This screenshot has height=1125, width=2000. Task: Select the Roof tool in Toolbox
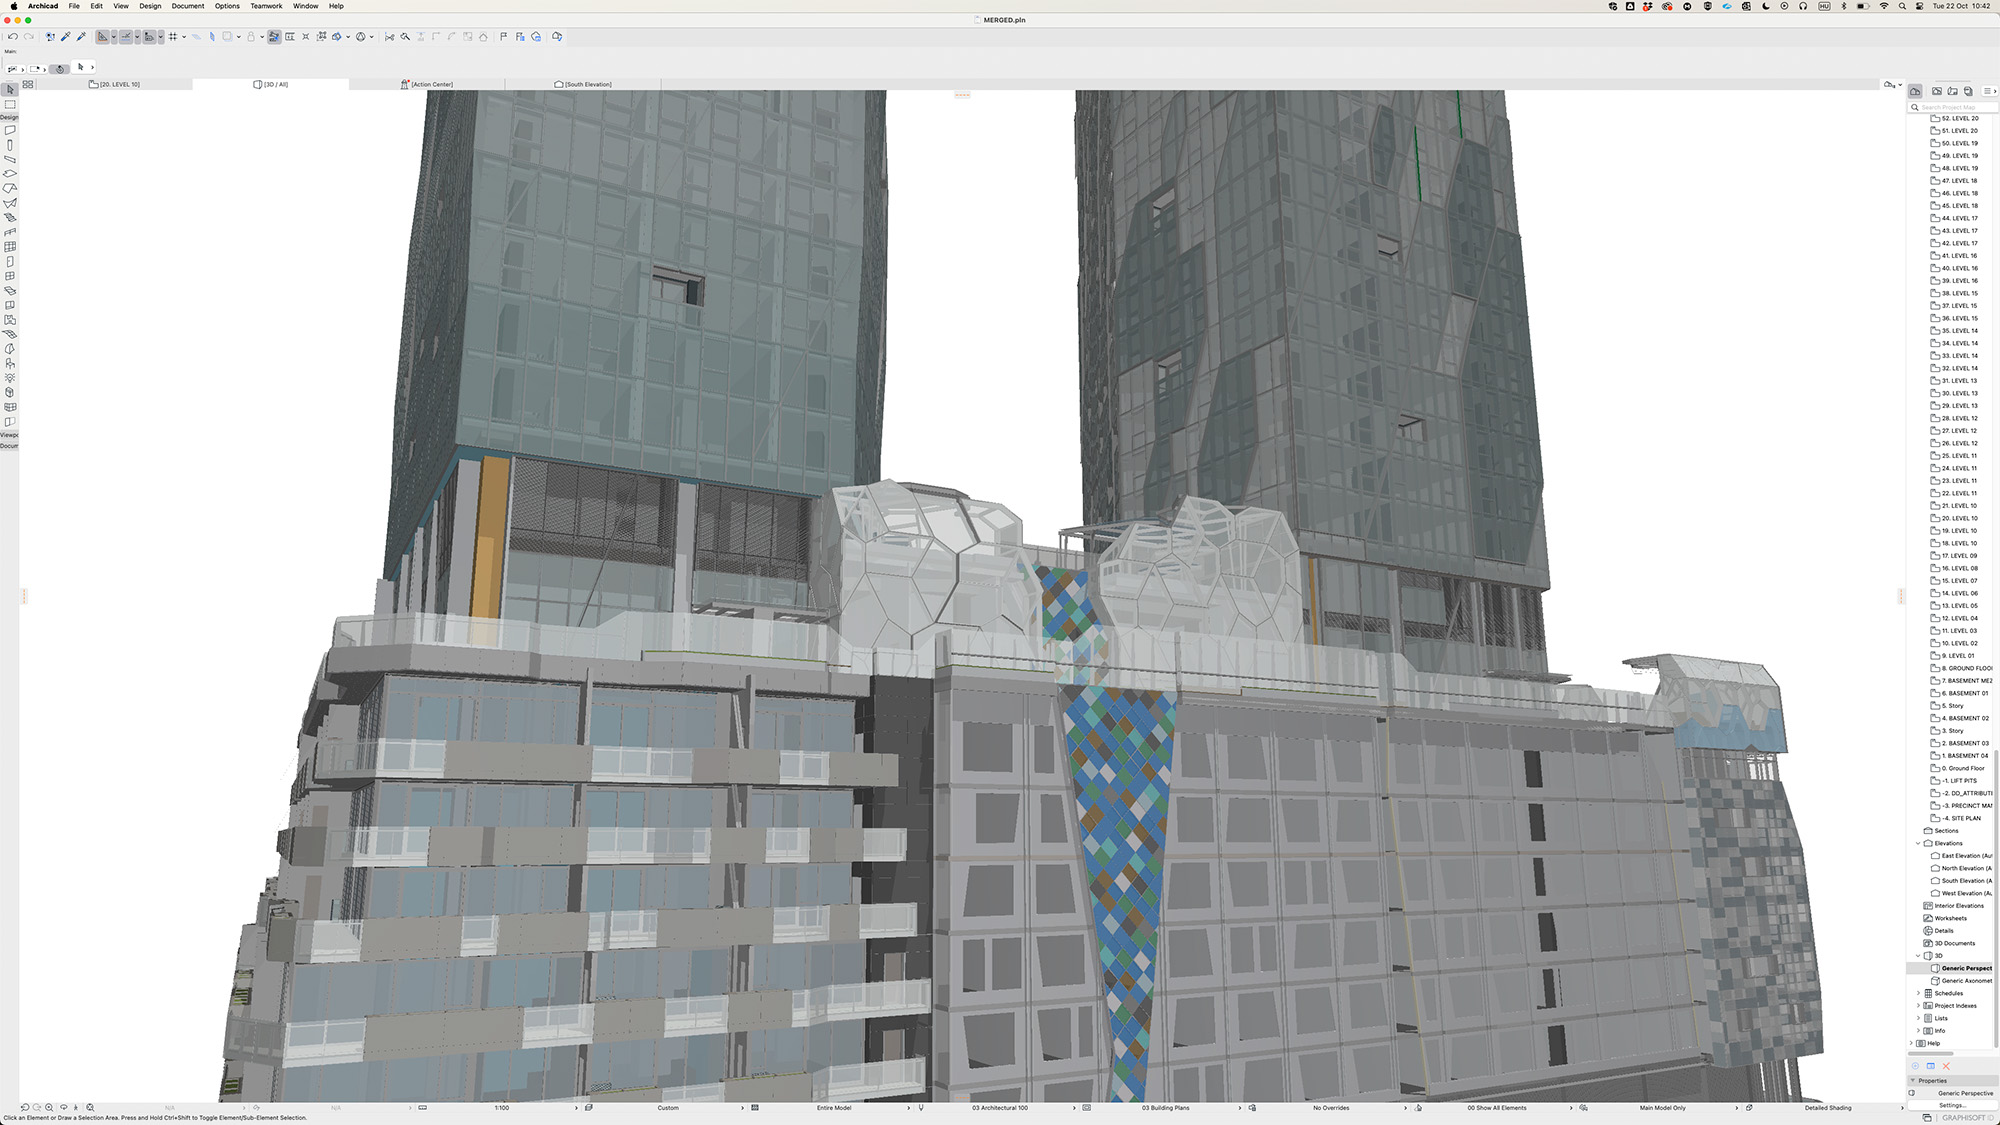10,188
